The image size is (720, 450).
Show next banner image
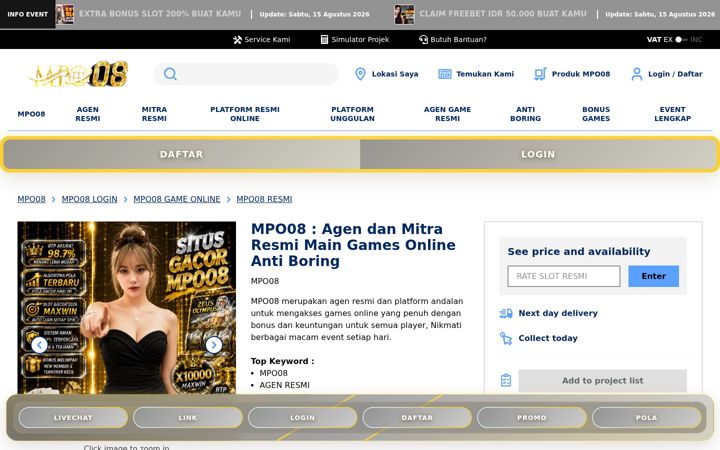(214, 345)
